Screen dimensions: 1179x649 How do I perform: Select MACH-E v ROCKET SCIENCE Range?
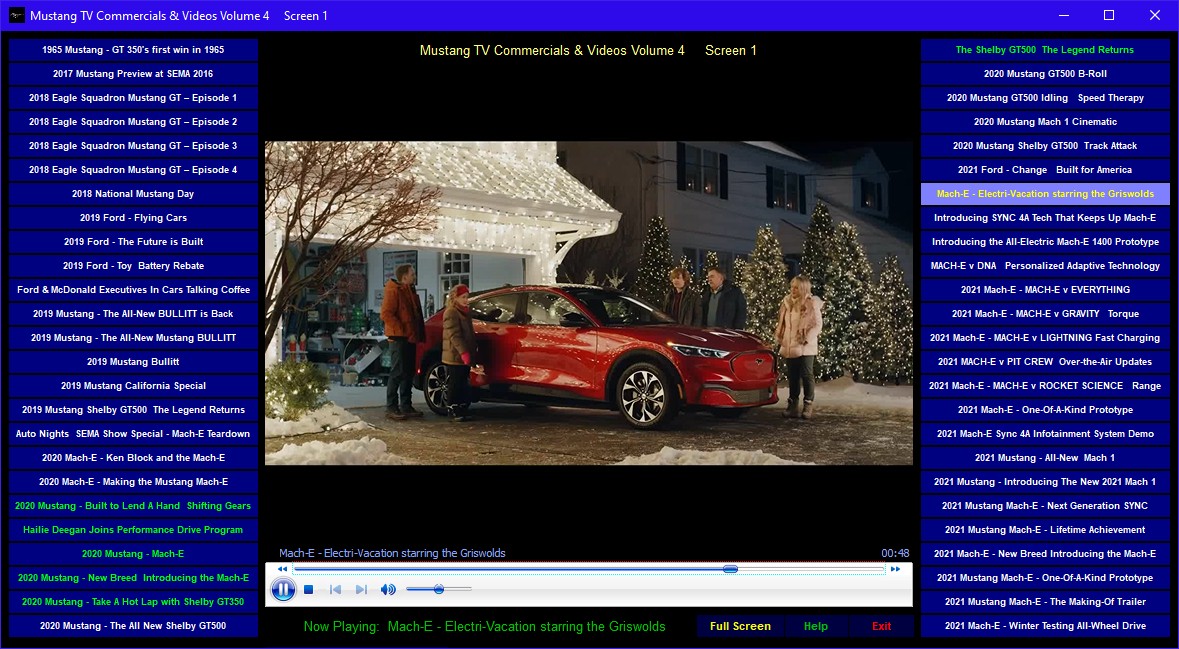[1045, 386]
